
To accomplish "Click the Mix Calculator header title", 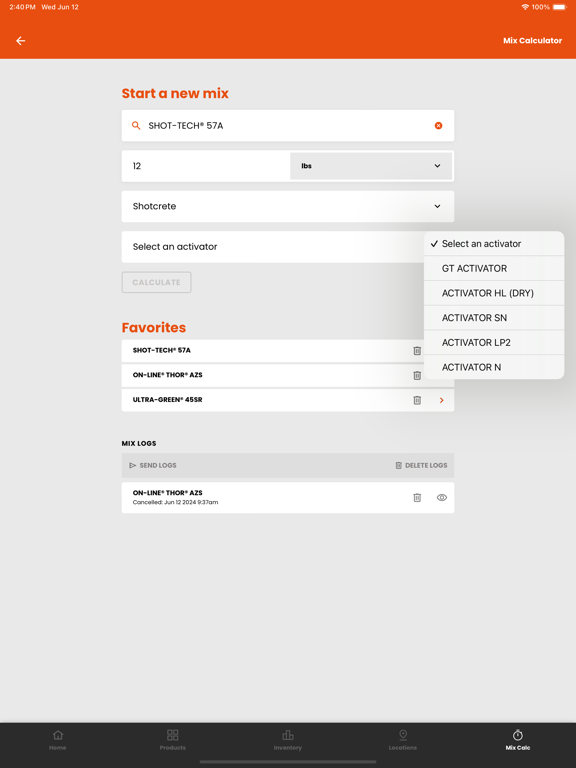I will click(x=532, y=41).
